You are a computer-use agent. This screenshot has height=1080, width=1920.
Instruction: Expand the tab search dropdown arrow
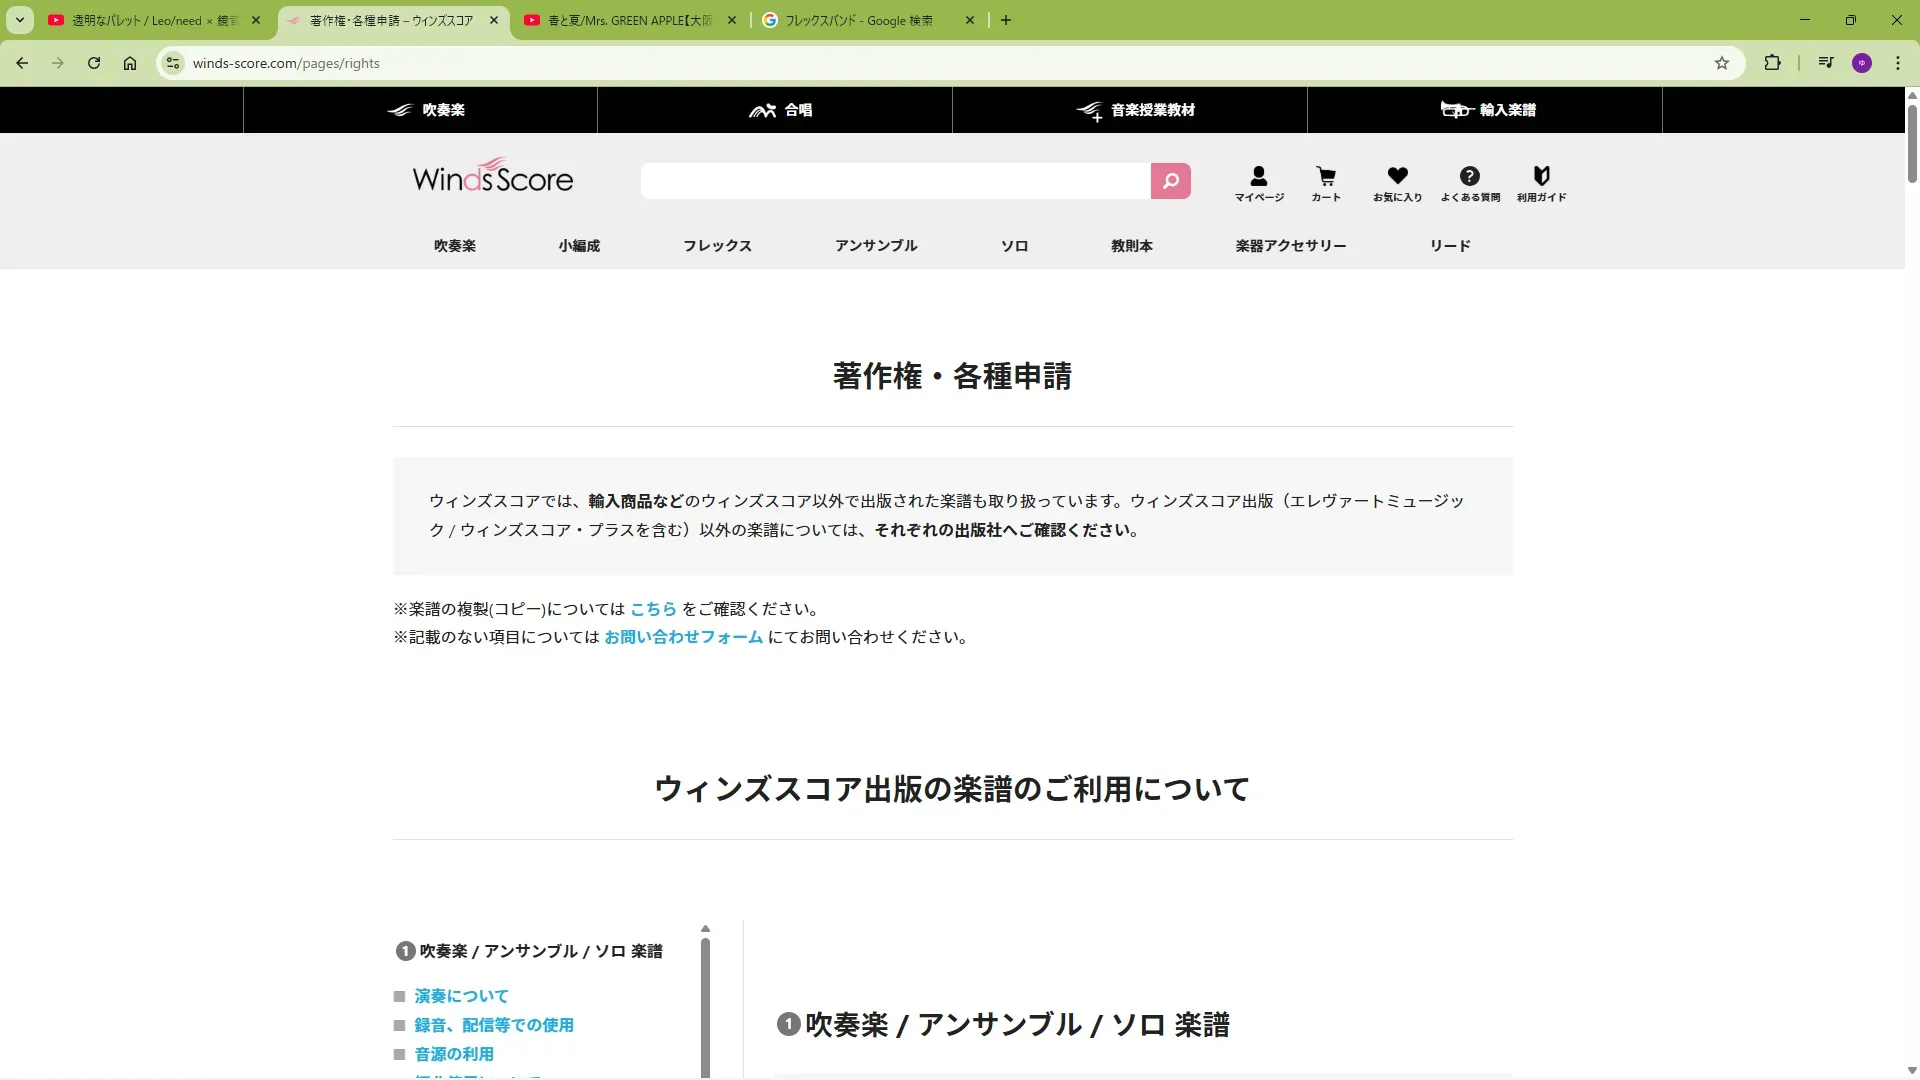(19, 20)
